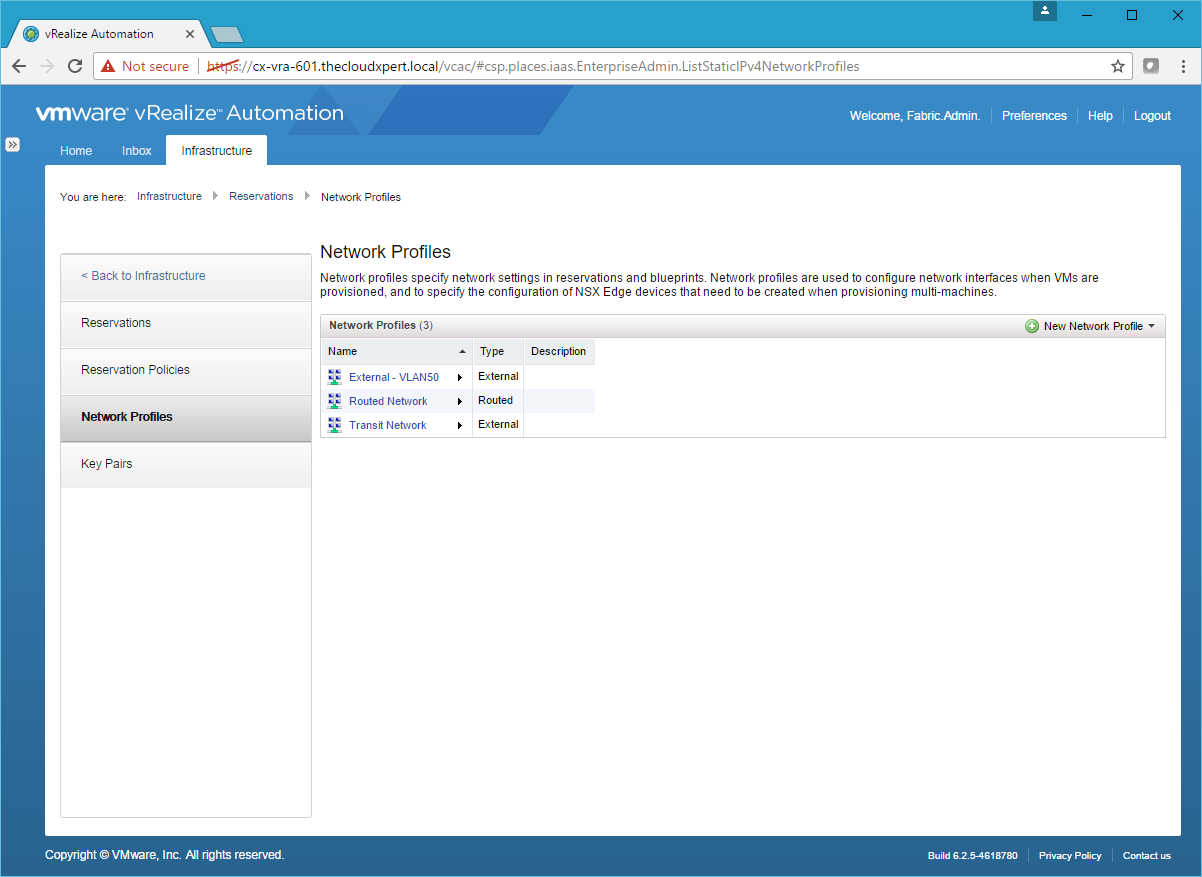The width and height of the screenshot is (1202, 877).
Task: Click the External - VLAN50 network profile icon
Action: click(335, 377)
